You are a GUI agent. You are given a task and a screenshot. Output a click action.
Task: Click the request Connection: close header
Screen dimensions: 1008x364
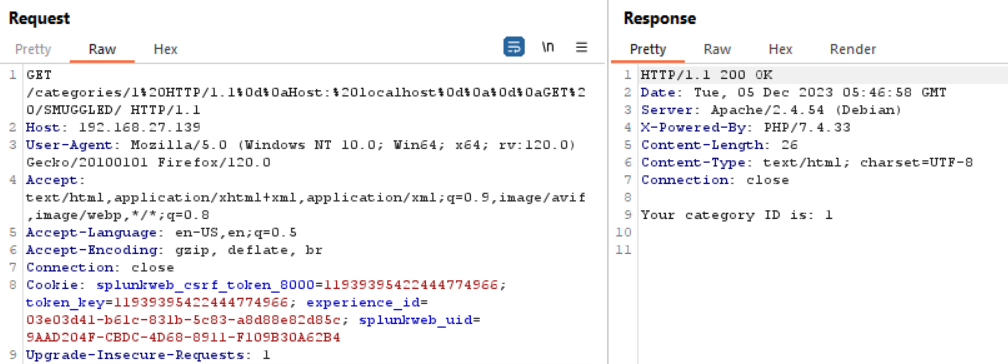[100, 267]
